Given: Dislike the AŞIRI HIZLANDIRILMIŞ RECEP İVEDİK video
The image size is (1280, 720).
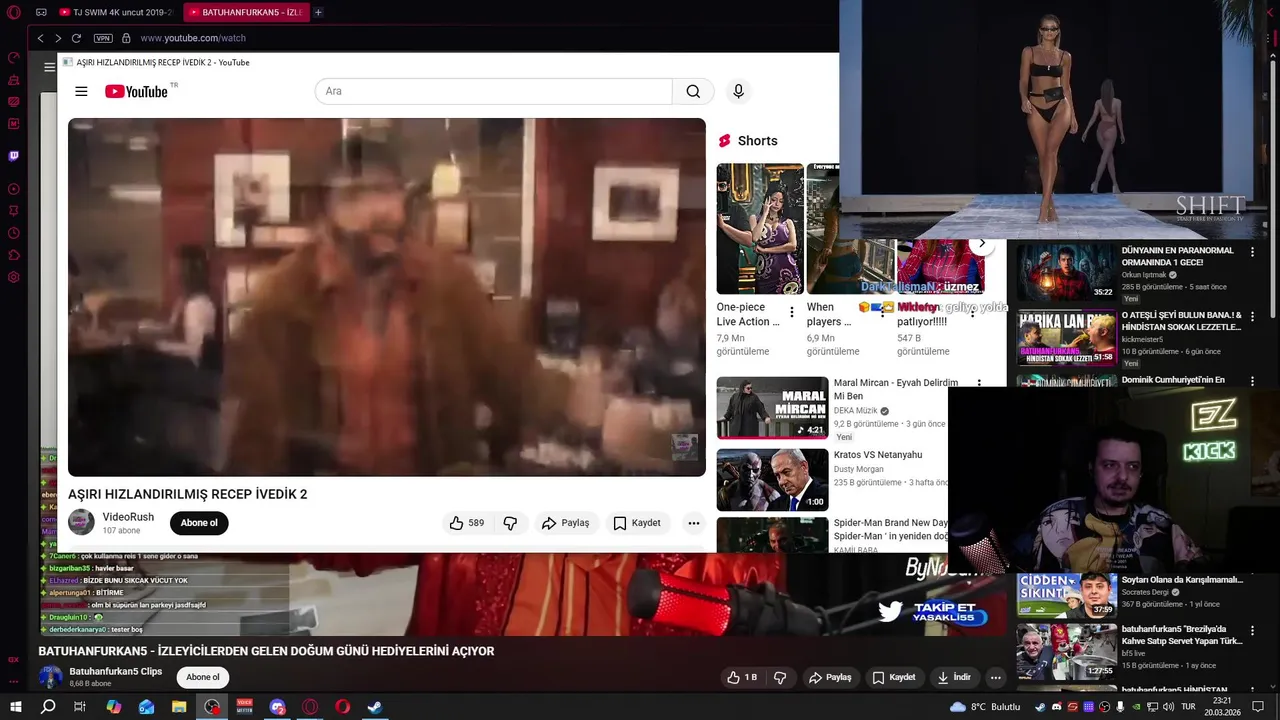Looking at the screenshot, I should coord(510,523).
